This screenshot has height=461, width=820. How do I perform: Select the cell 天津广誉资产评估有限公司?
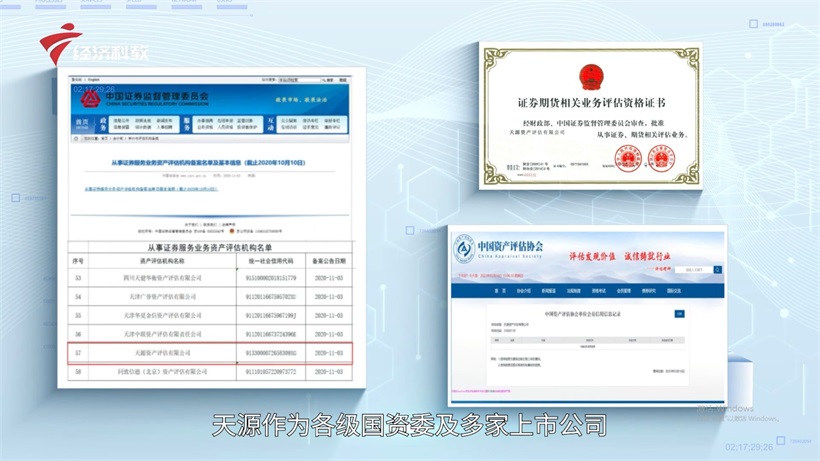coord(162,297)
